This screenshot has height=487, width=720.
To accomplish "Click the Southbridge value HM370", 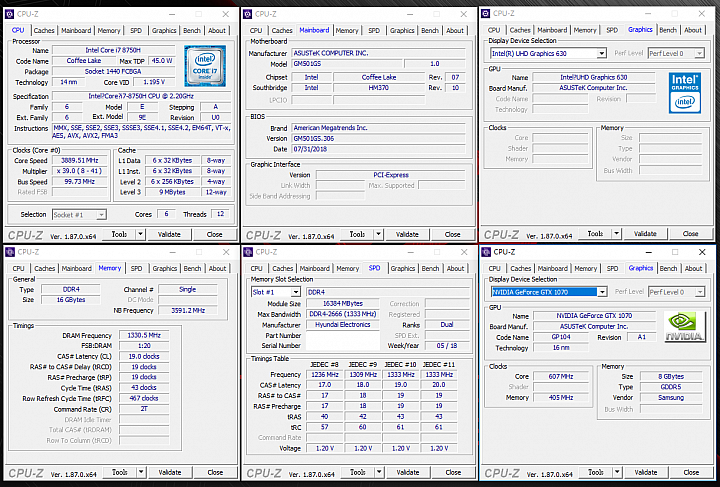I will click(x=379, y=88).
